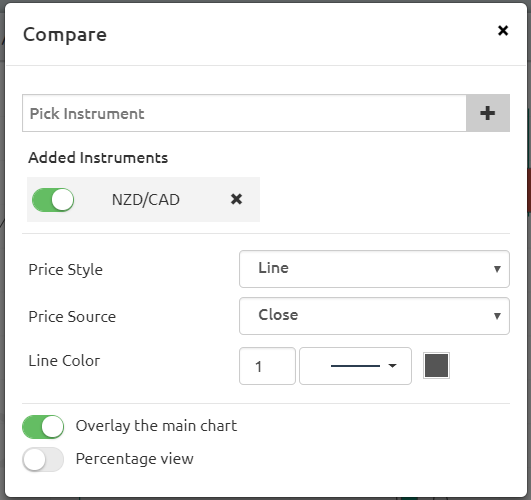
Task: Select the NZD/CAD instrument label
Action: 146,200
